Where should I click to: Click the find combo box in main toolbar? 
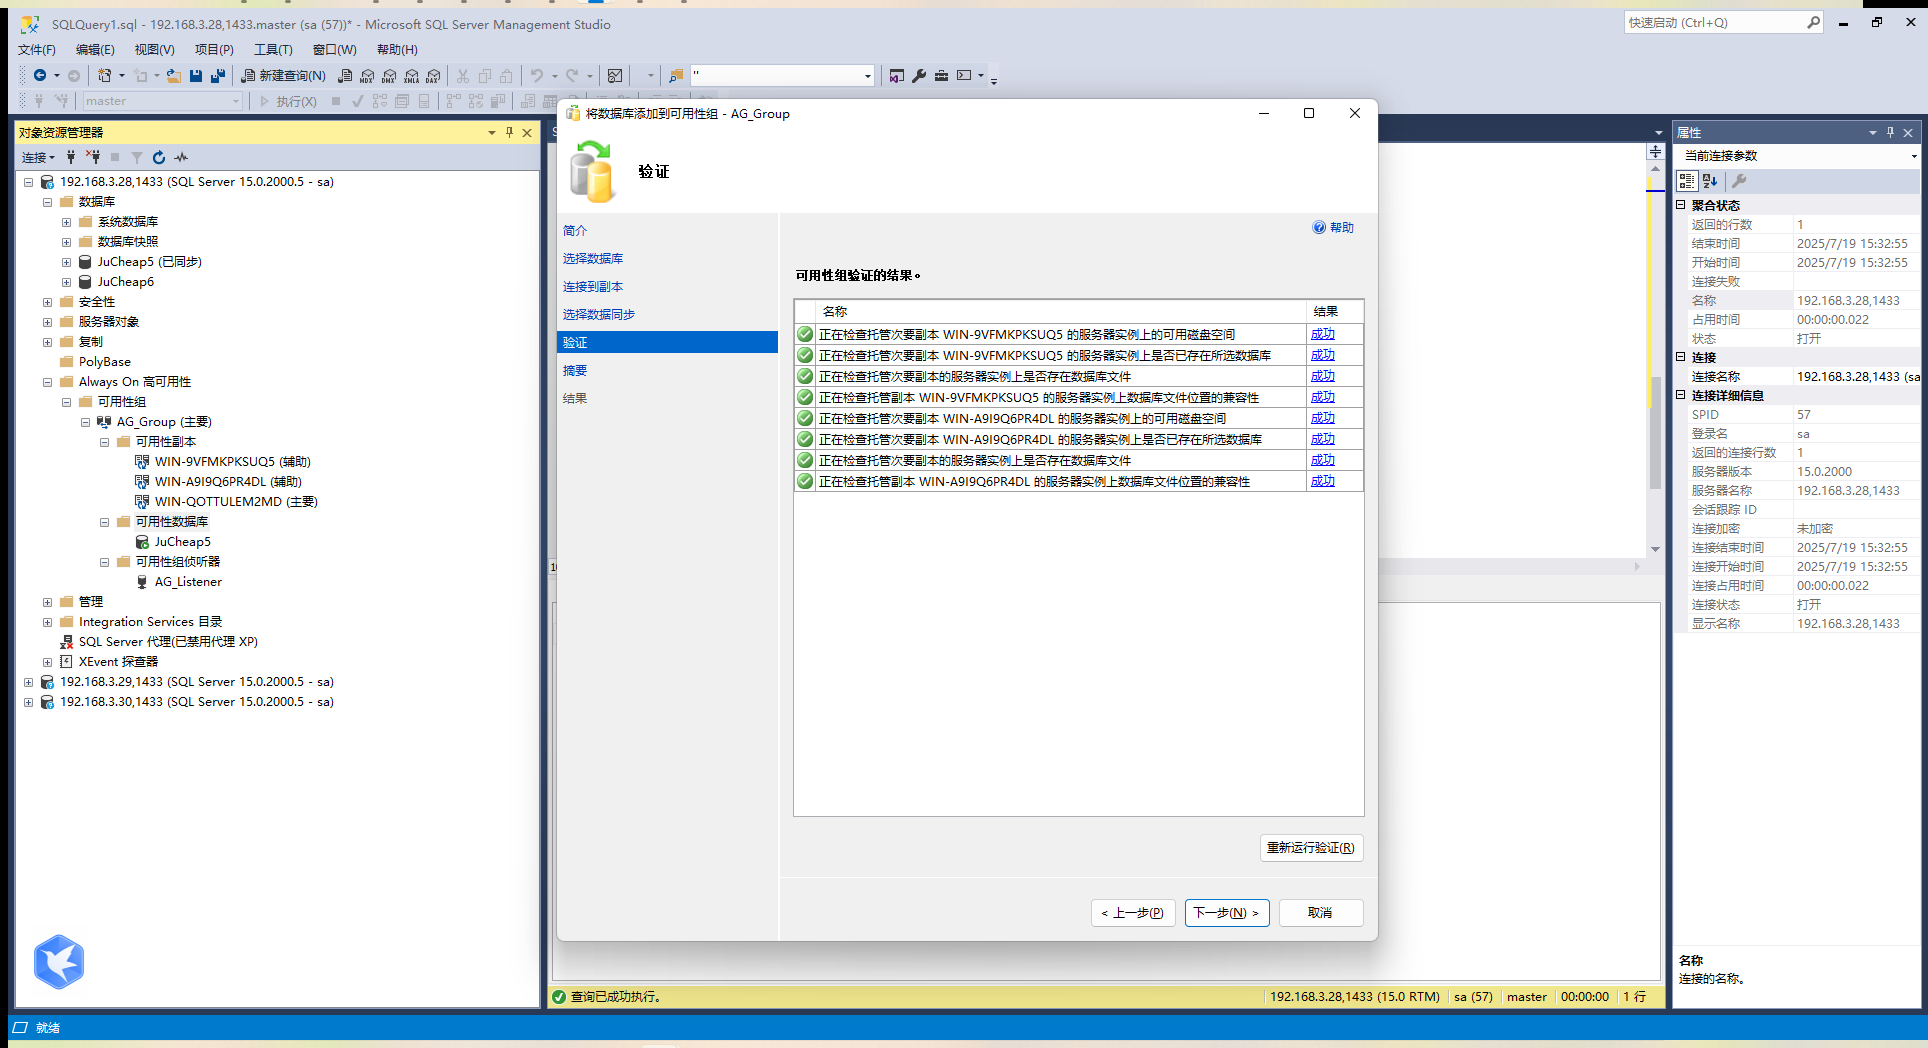pos(783,75)
